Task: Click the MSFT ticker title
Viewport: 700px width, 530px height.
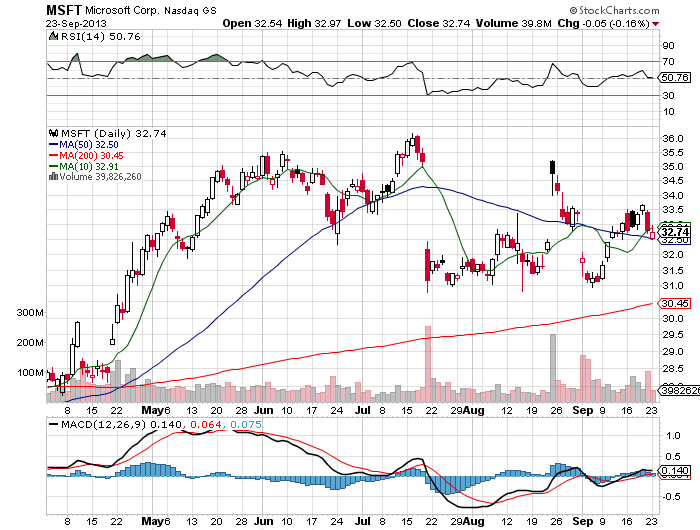Action: pos(64,10)
